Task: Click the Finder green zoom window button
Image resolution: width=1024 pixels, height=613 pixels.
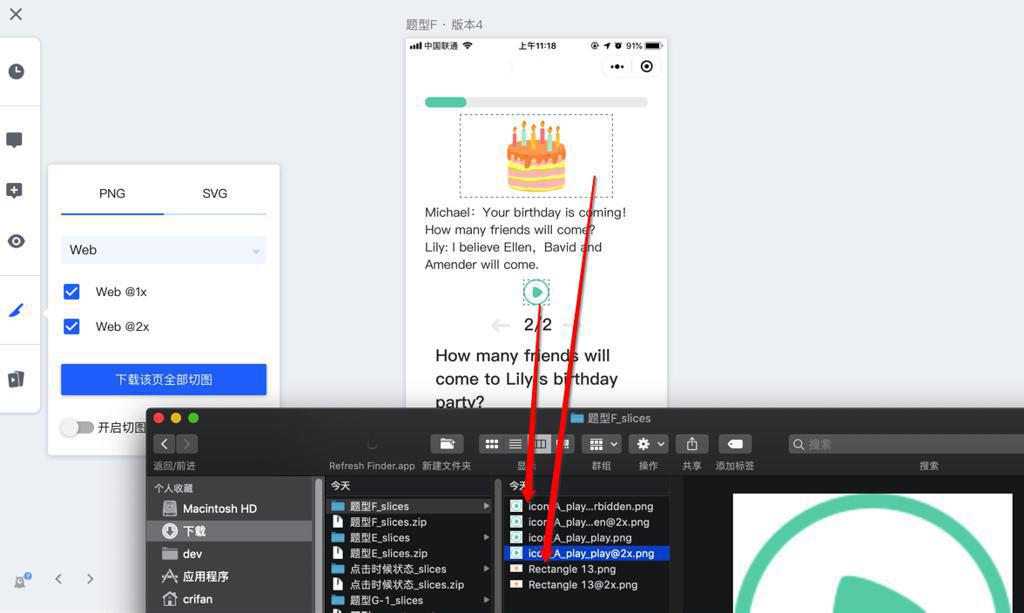Action: [x=193, y=418]
